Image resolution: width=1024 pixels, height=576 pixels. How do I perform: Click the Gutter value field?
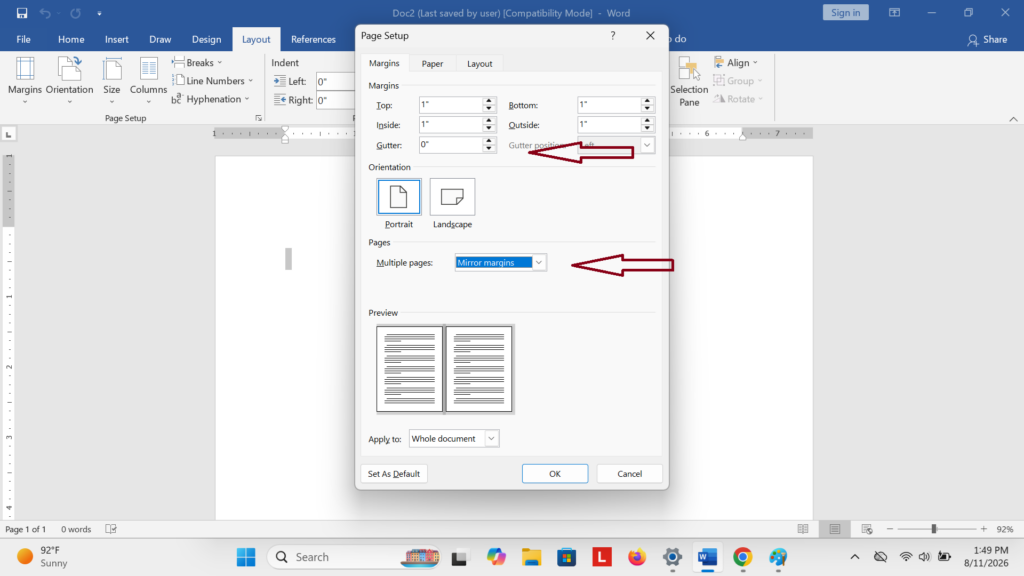pyautogui.click(x=451, y=145)
